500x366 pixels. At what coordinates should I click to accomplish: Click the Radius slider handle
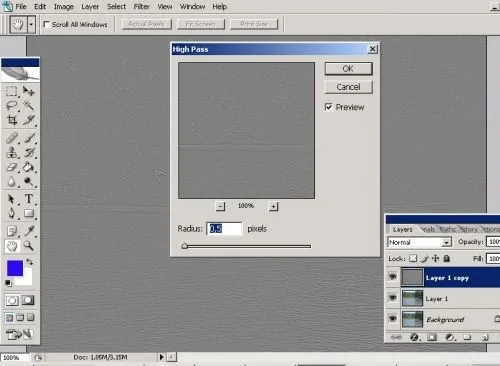185,246
